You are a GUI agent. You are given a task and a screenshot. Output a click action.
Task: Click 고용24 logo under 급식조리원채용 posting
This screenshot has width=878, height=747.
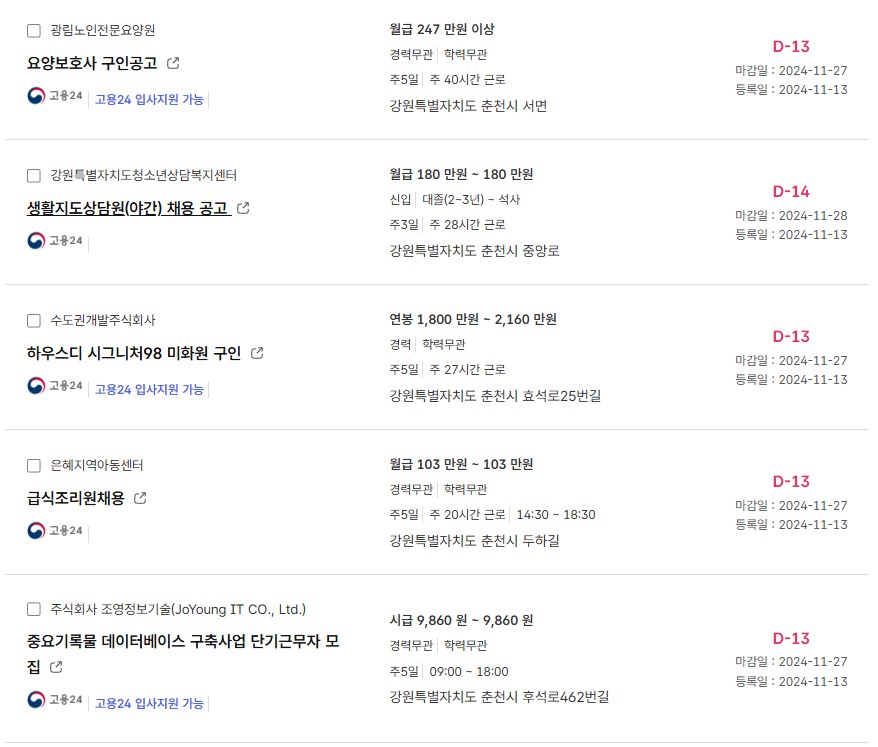(55, 530)
